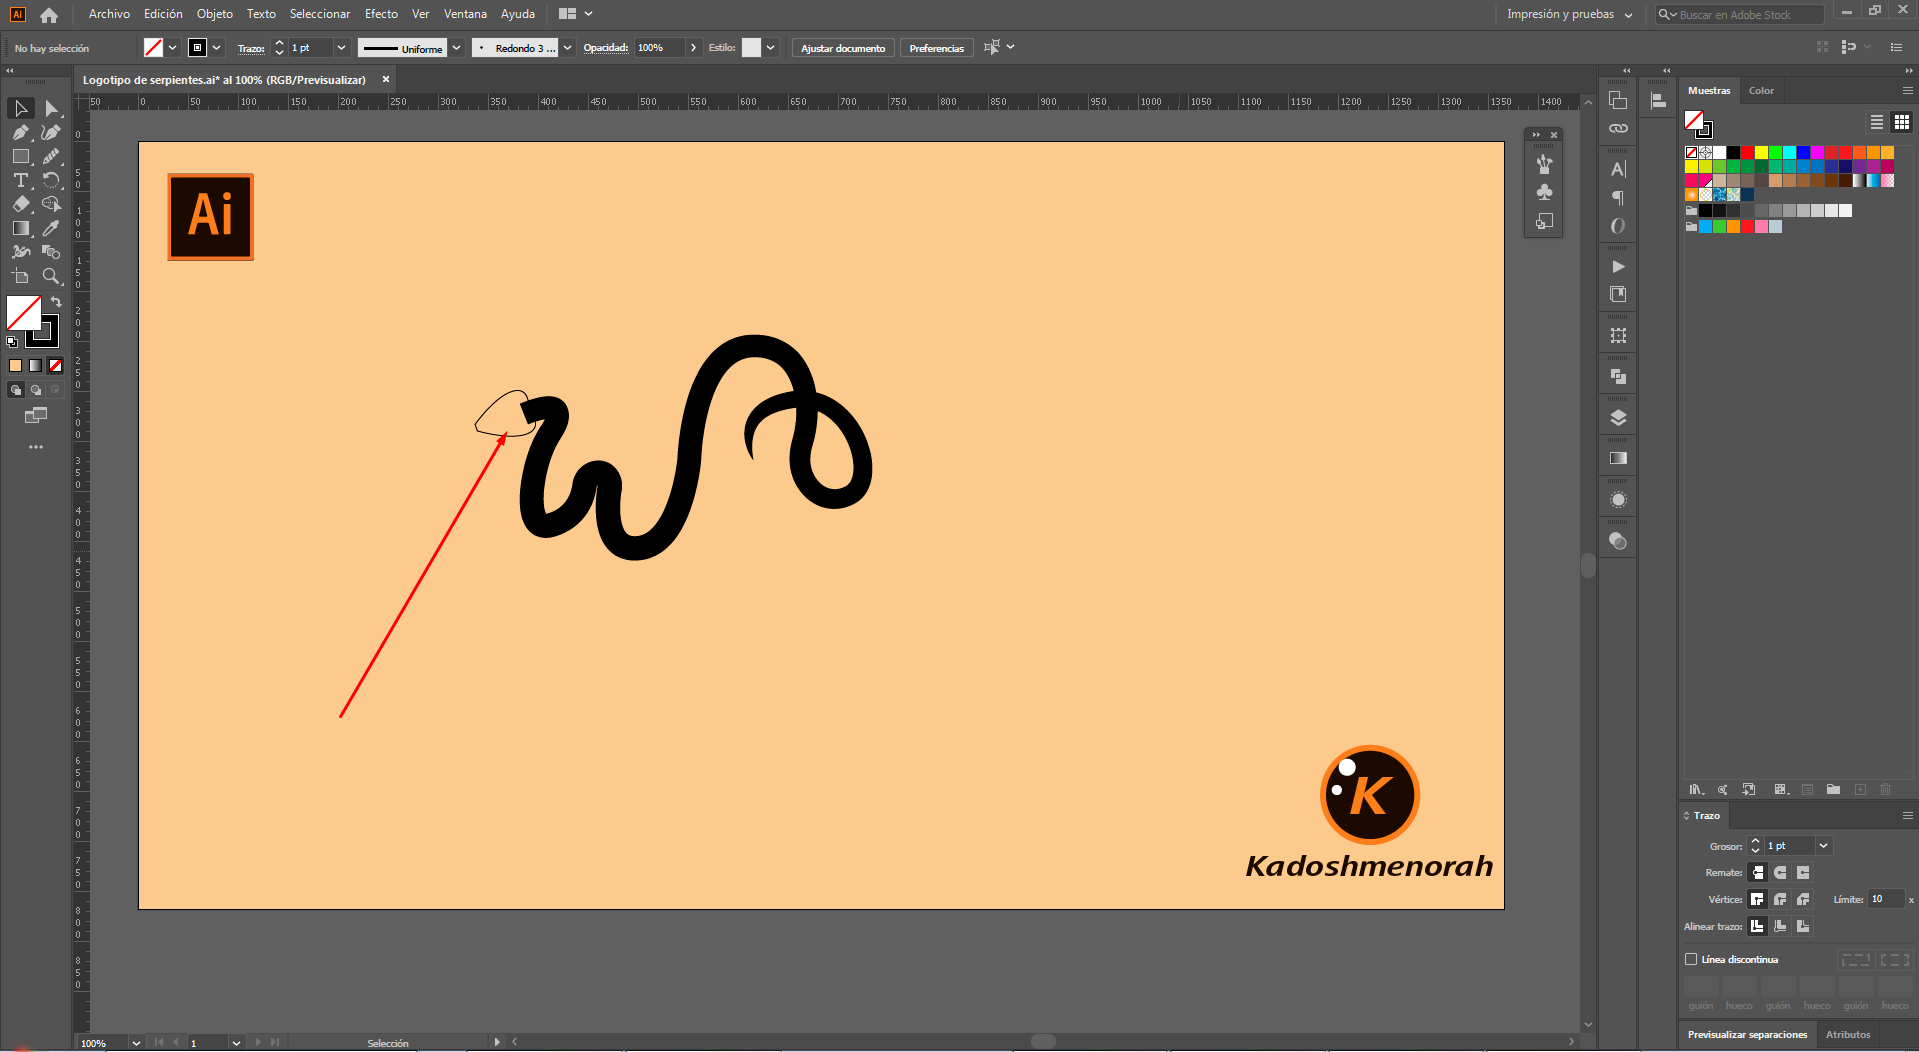
Task: Select the Pen tool
Action: click(x=21, y=132)
